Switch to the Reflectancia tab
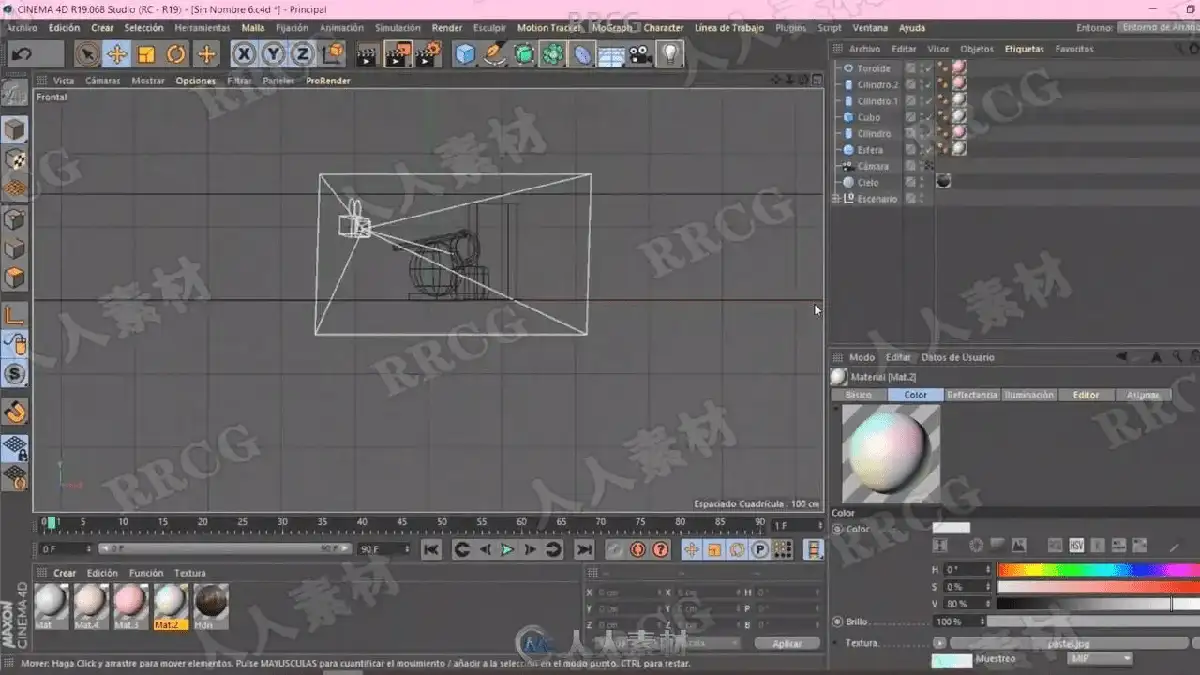The height and width of the screenshot is (675, 1200). 972,395
